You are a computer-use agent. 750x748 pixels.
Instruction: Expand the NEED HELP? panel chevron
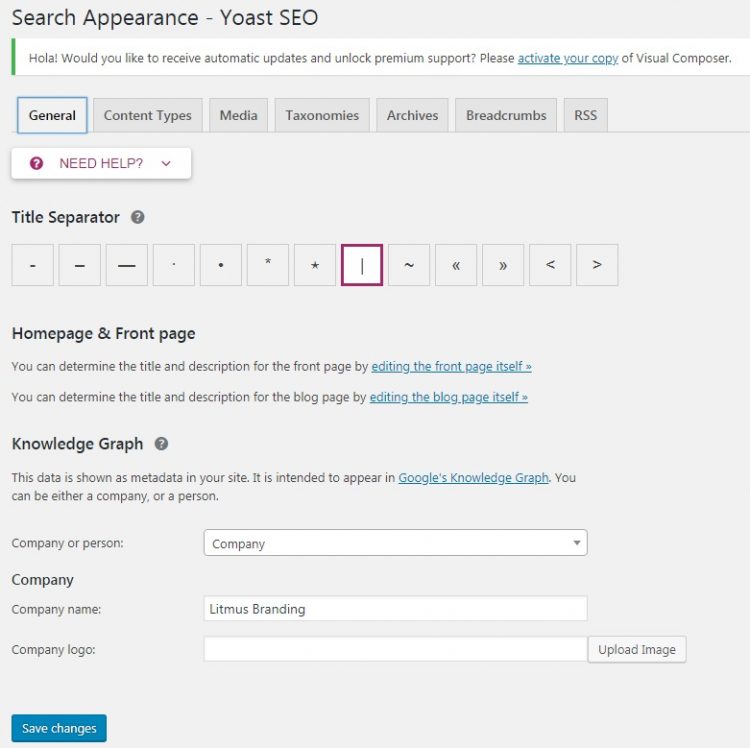[x=166, y=164]
